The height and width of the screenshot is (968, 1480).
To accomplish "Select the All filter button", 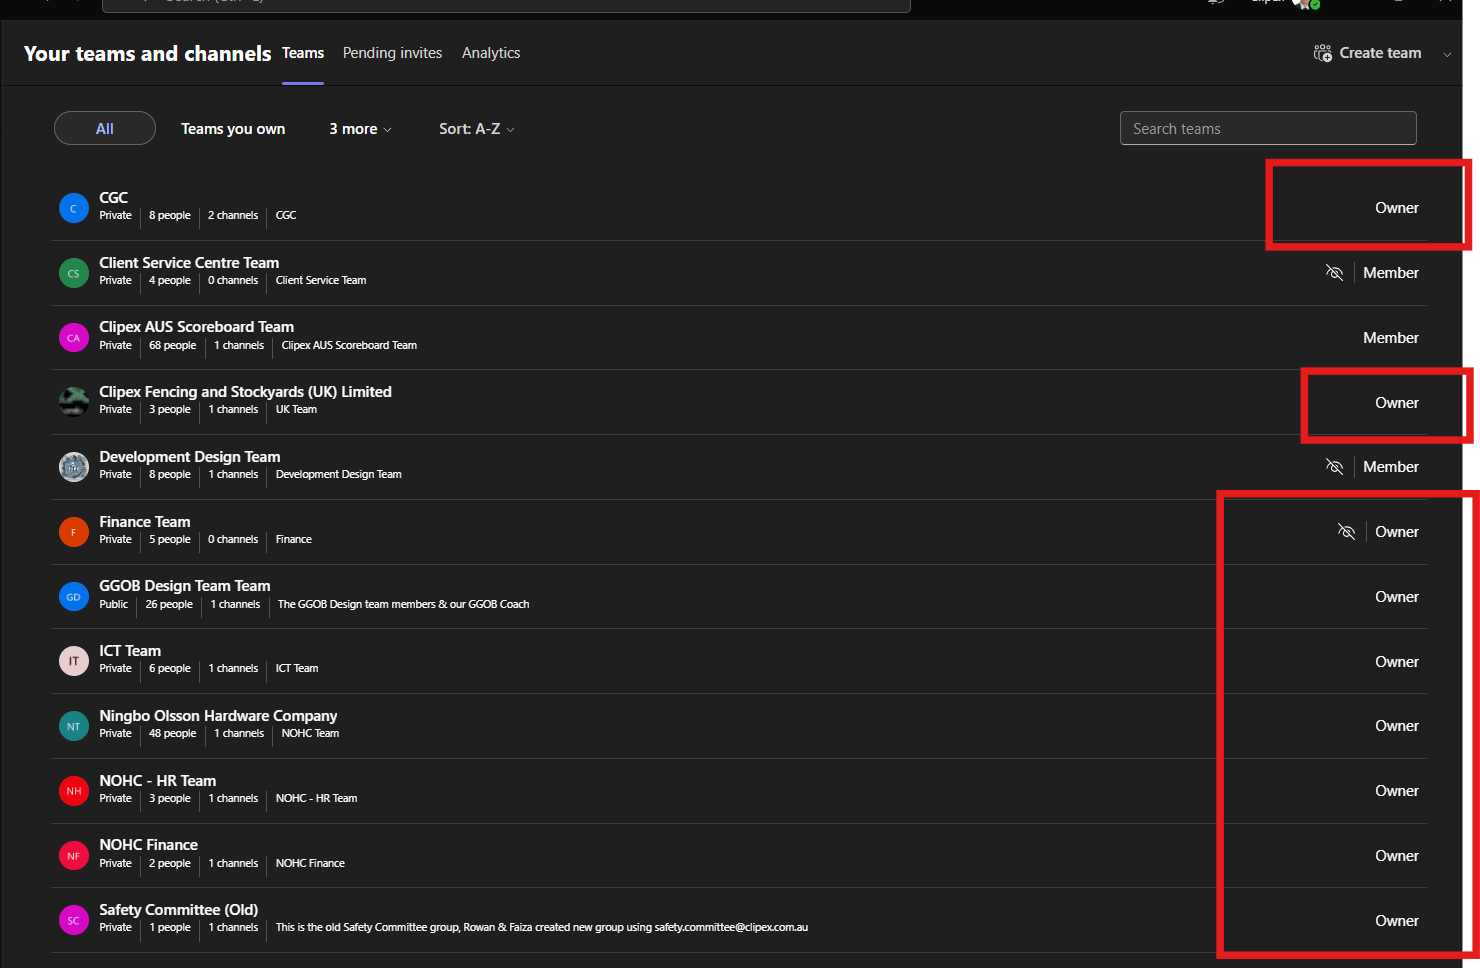I will click(105, 128).
